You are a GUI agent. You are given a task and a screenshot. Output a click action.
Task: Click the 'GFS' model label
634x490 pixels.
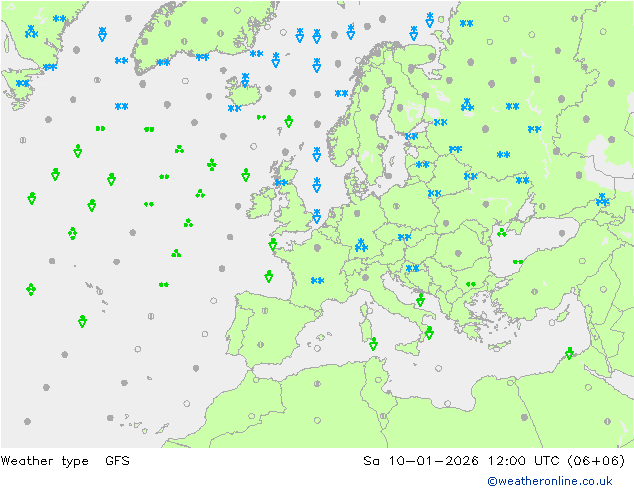(x=117, y=461)
